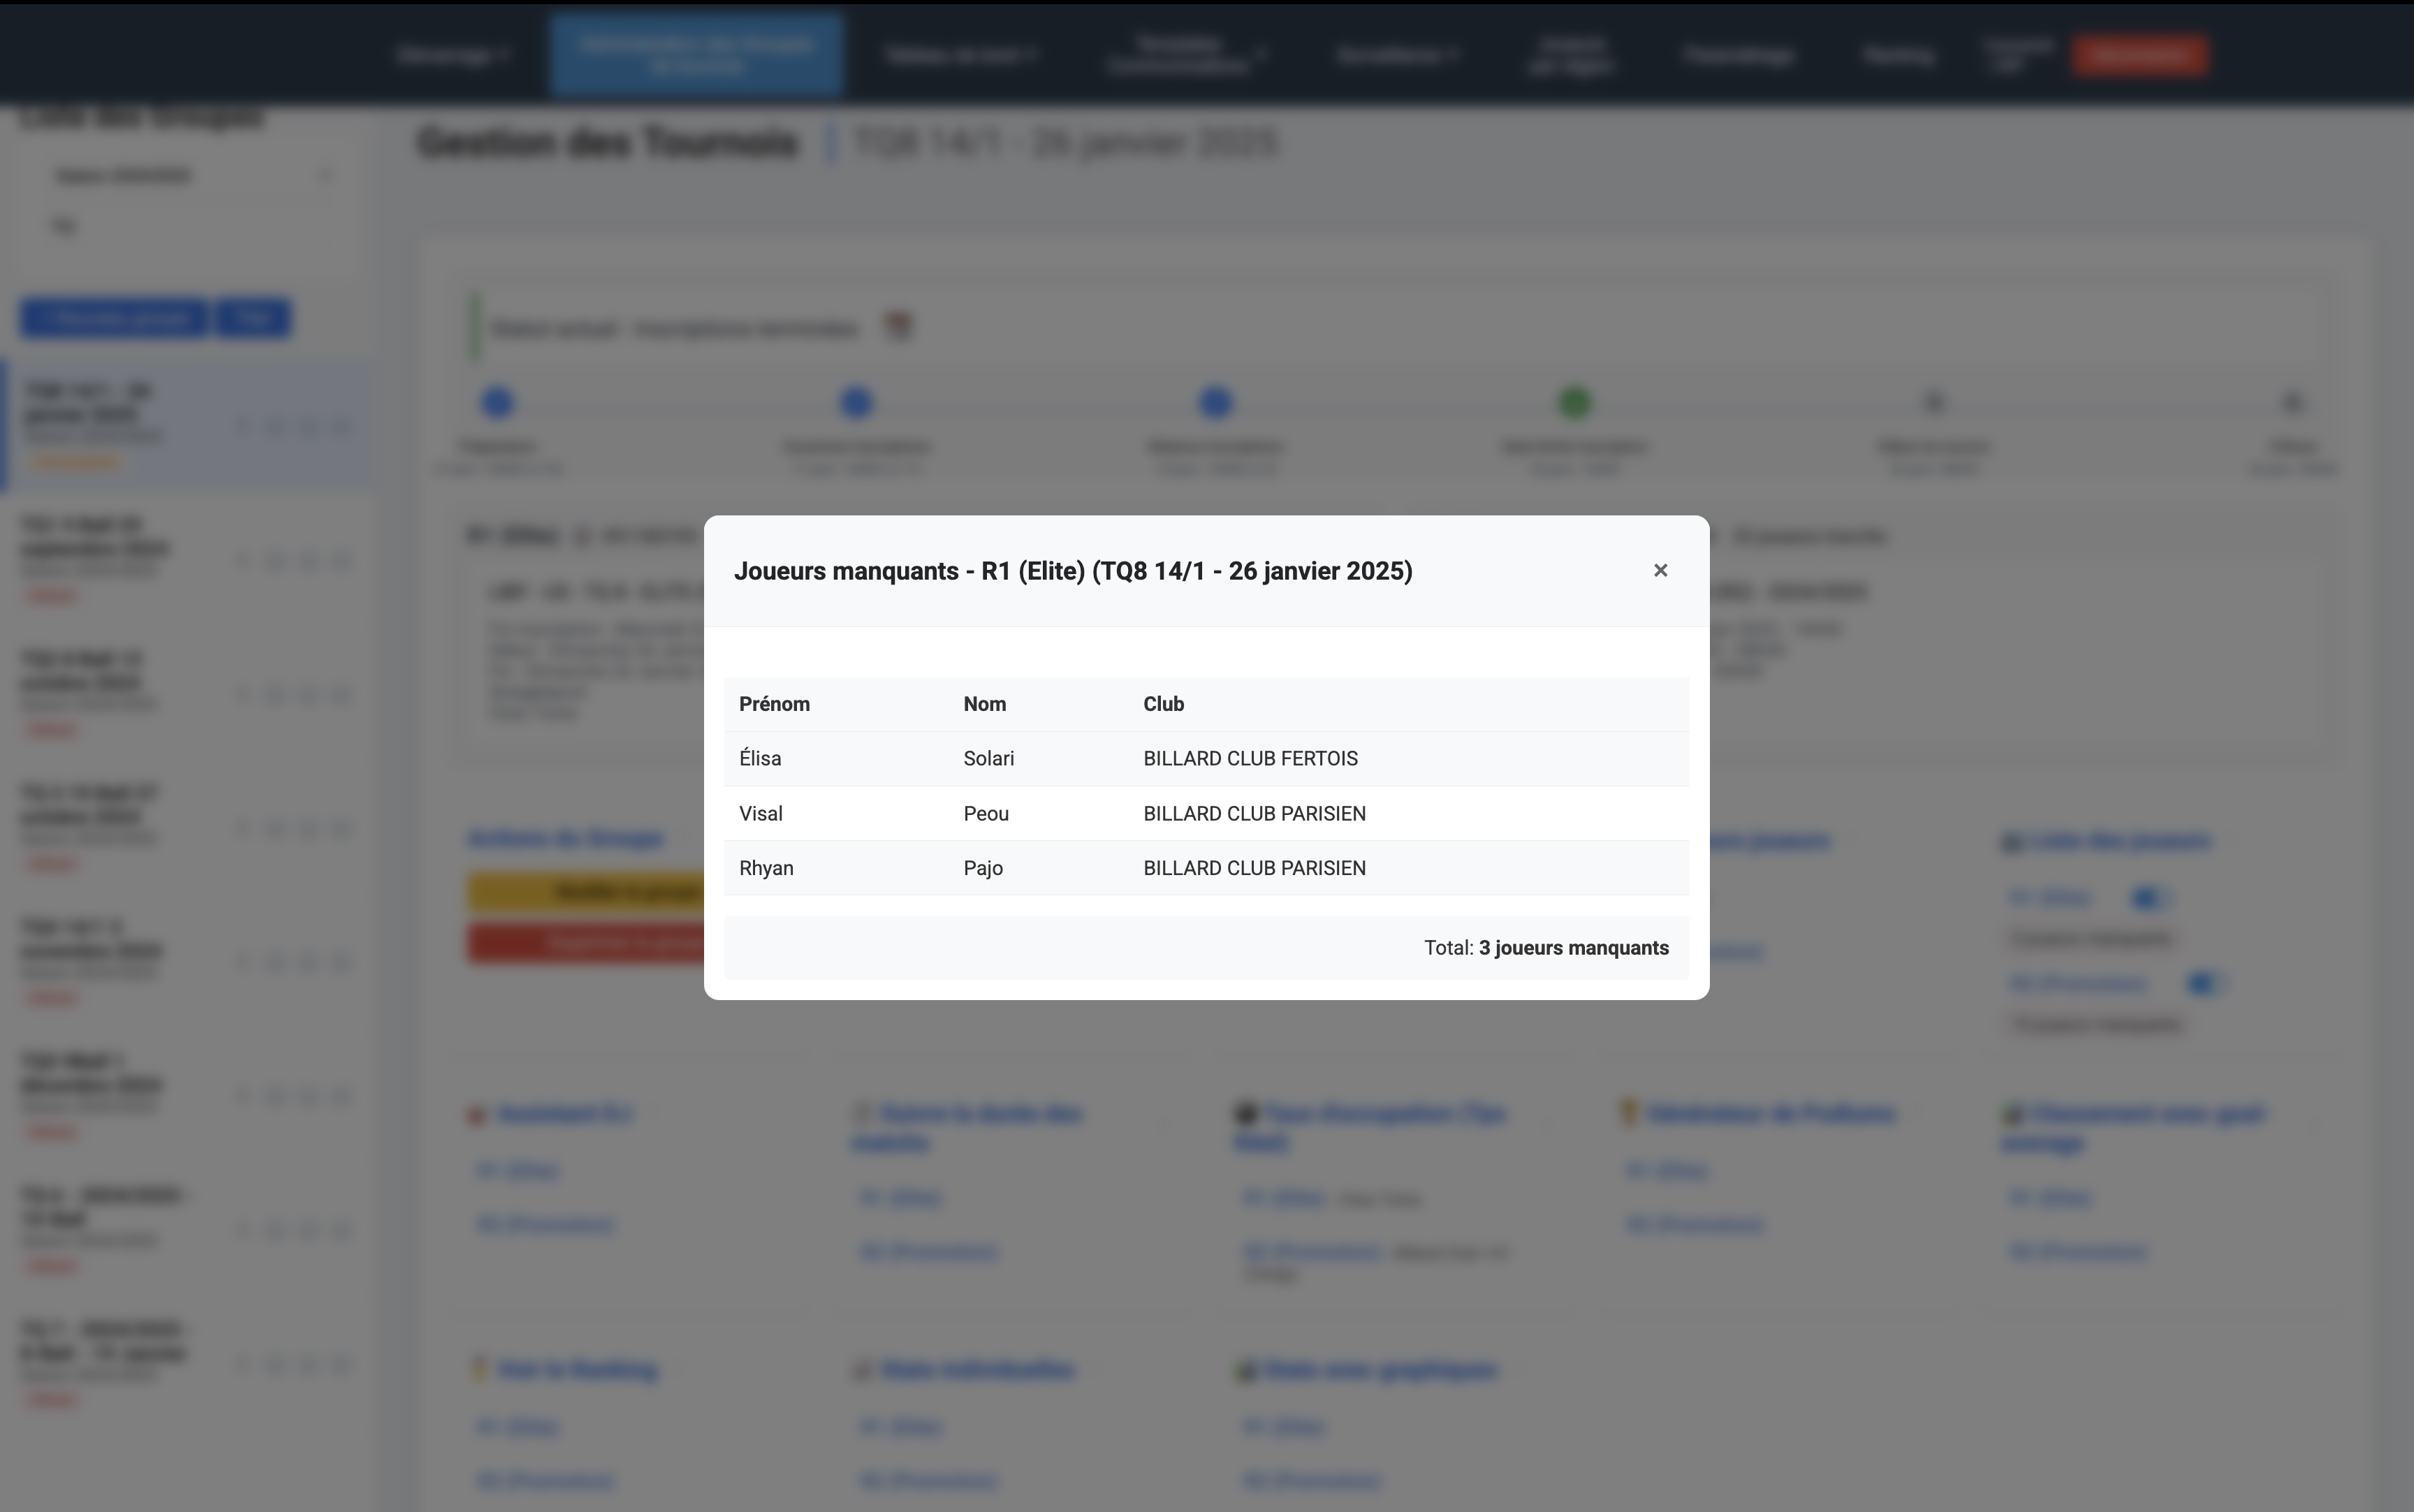Click the Club column header

click(x=1163, y=704)
